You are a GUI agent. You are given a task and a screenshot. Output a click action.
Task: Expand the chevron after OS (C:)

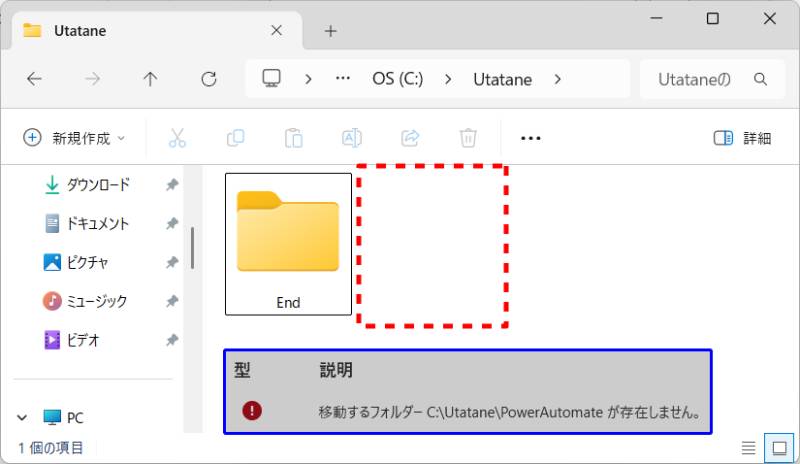click(x=448, y=79)
